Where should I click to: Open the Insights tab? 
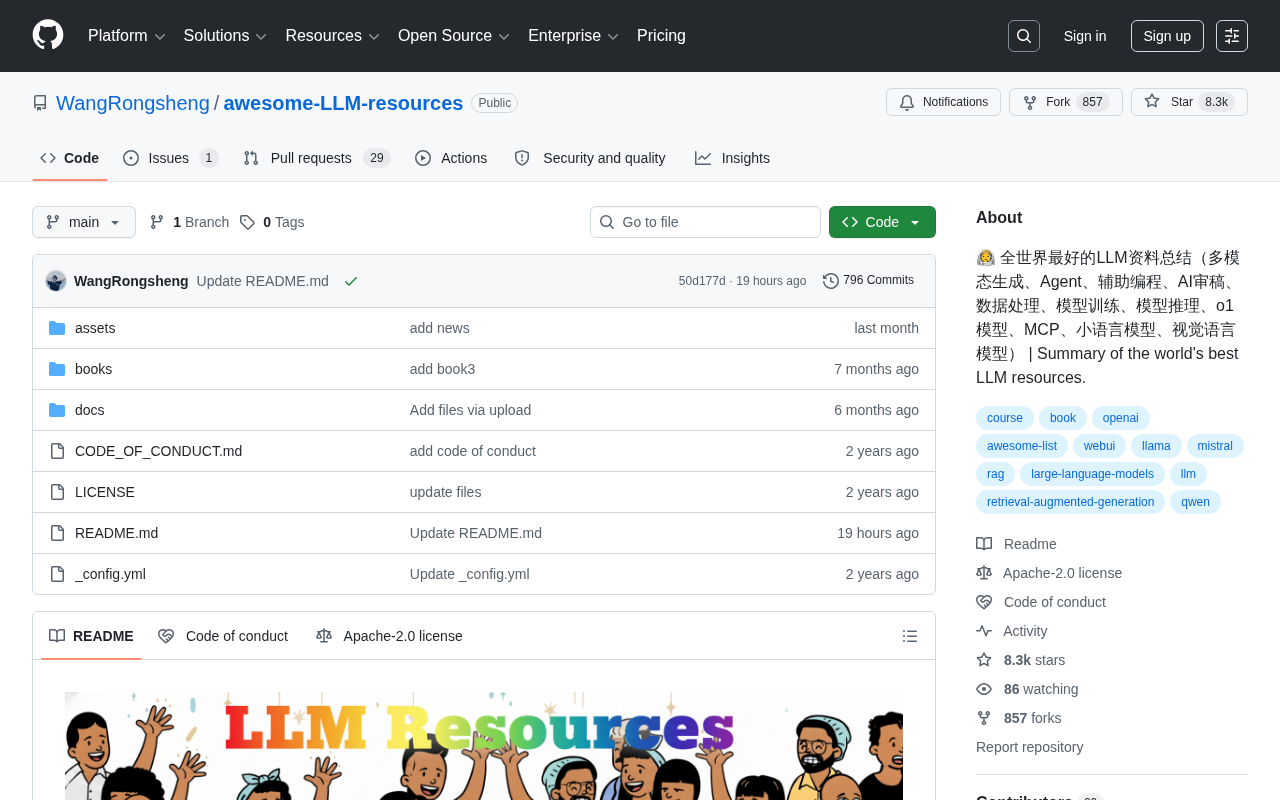(732, 158)
